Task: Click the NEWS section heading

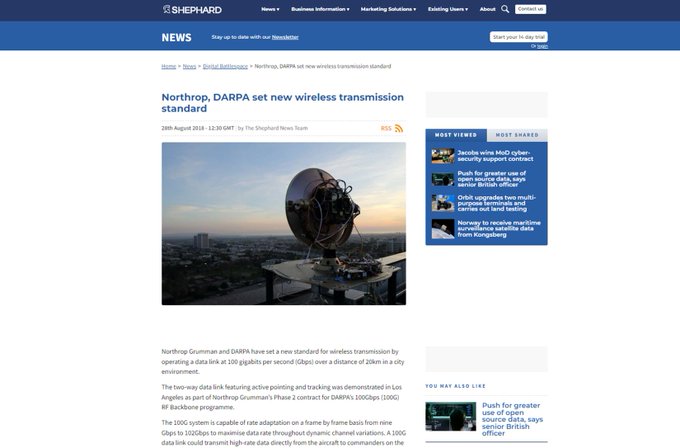Action: click(x=177, y=37)
